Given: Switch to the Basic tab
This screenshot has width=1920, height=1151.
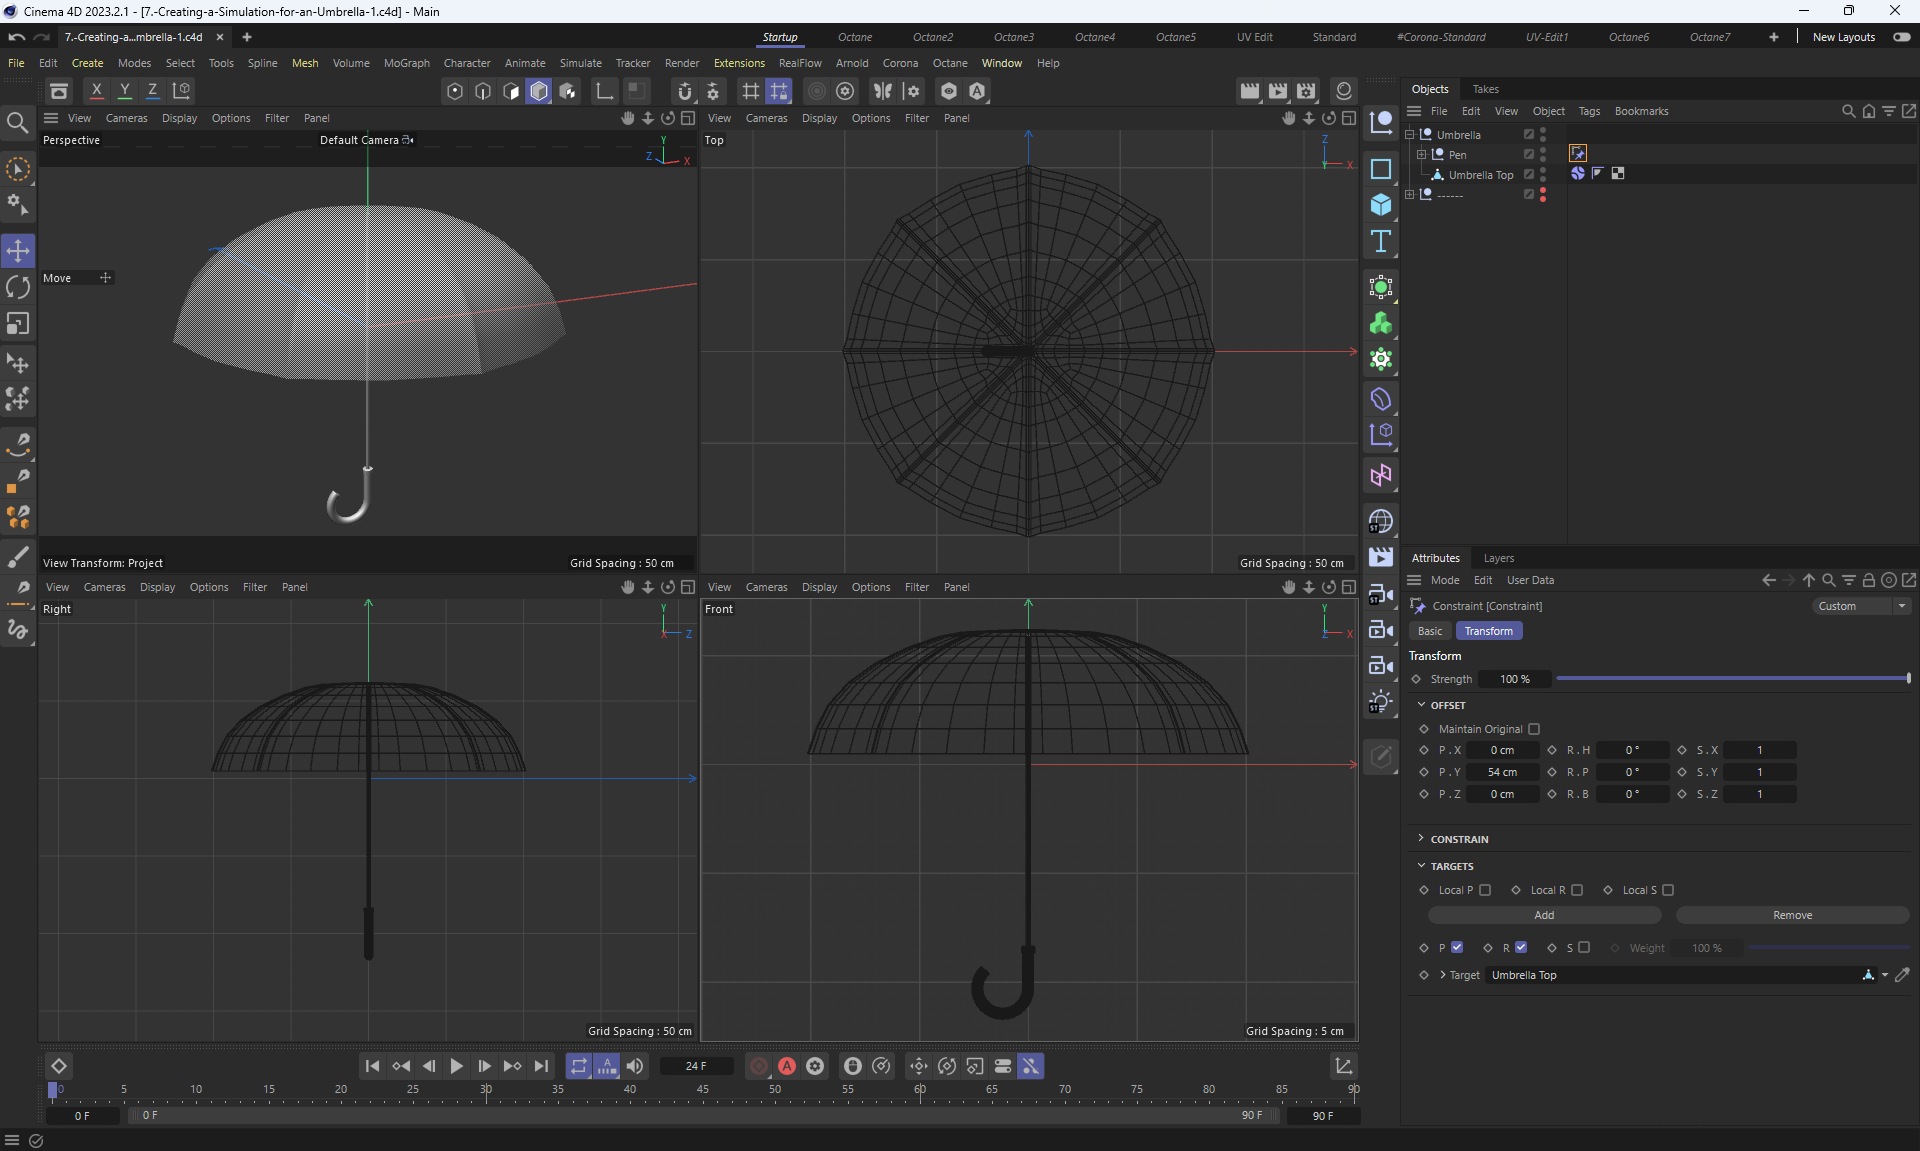Looking at the screenshot, I should pyautogui.click(x=1430, y=631).
